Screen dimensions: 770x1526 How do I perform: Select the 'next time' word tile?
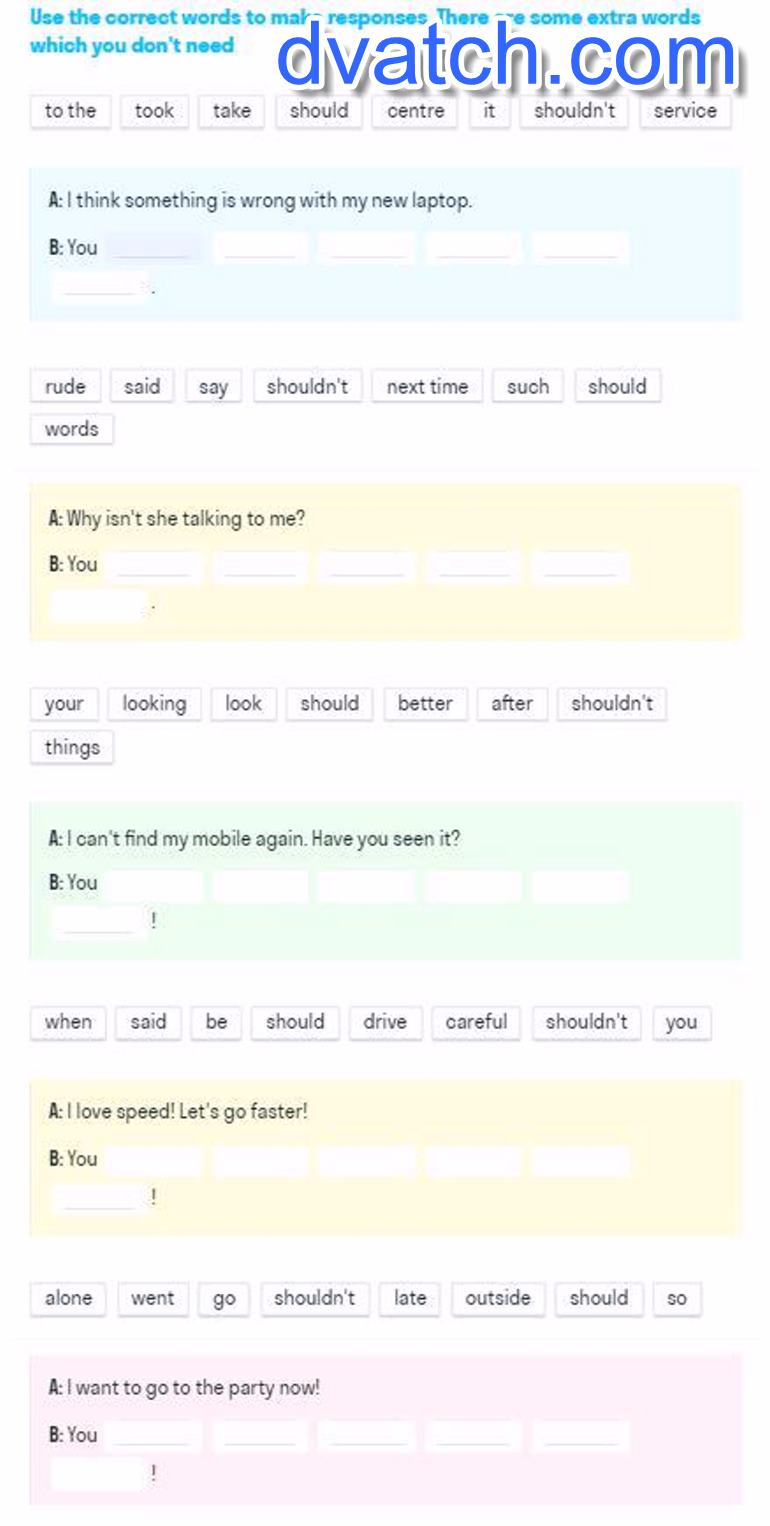(x=427, y=386)
